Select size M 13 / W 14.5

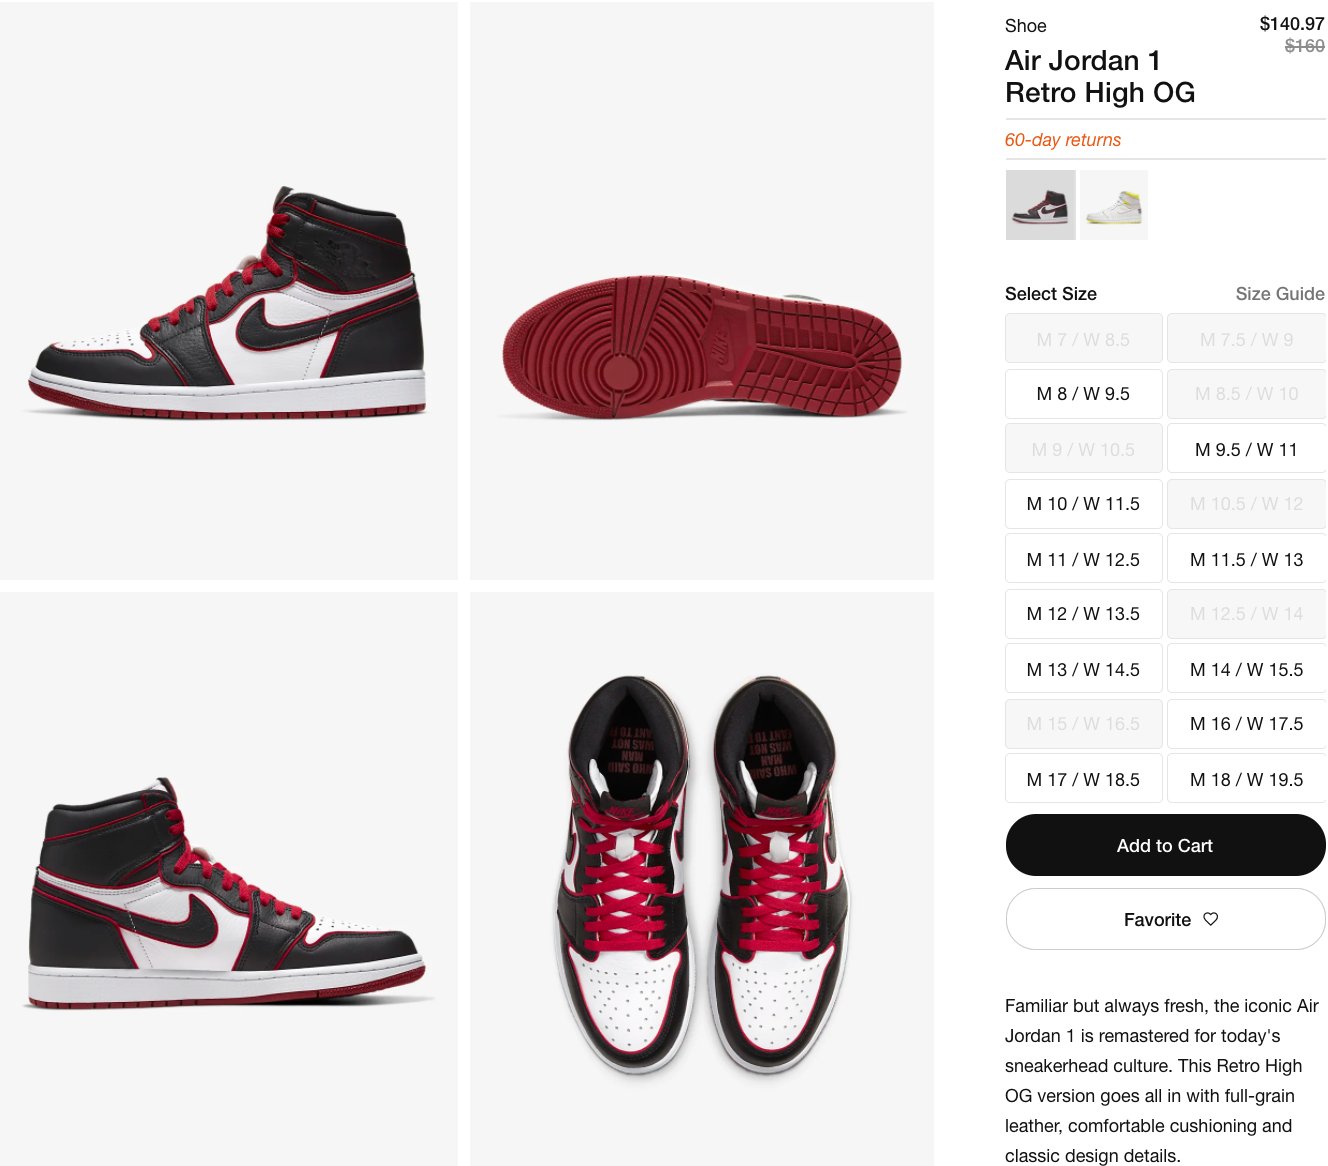tap(1083, 669)
